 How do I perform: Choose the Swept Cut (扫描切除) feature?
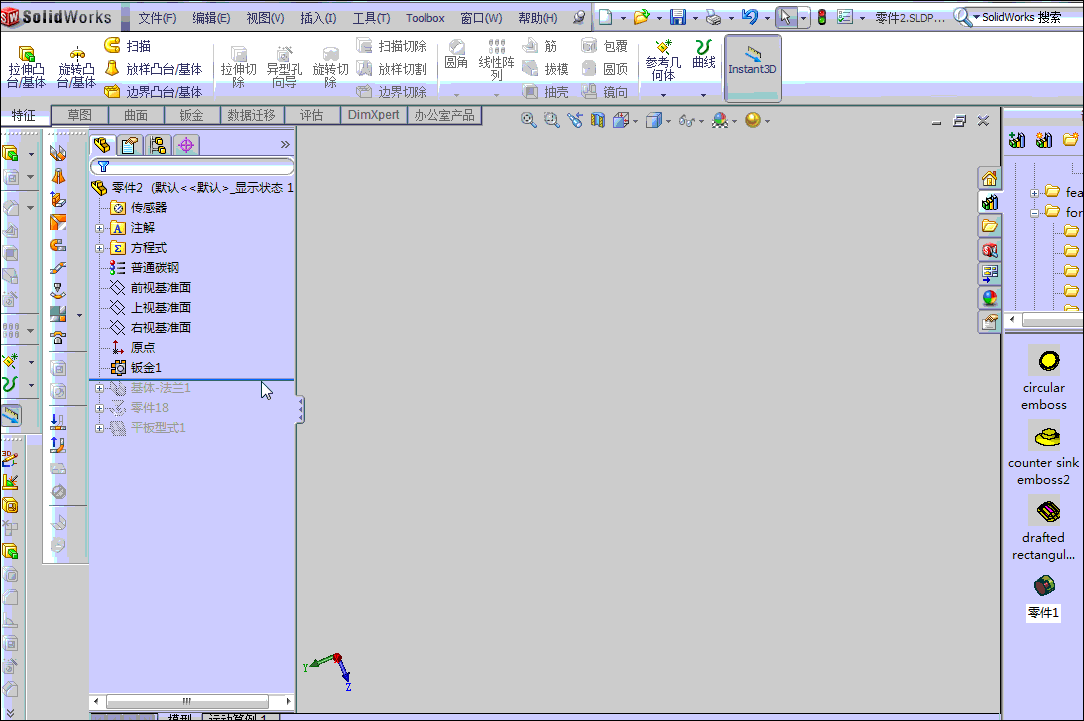pos(391,46)
